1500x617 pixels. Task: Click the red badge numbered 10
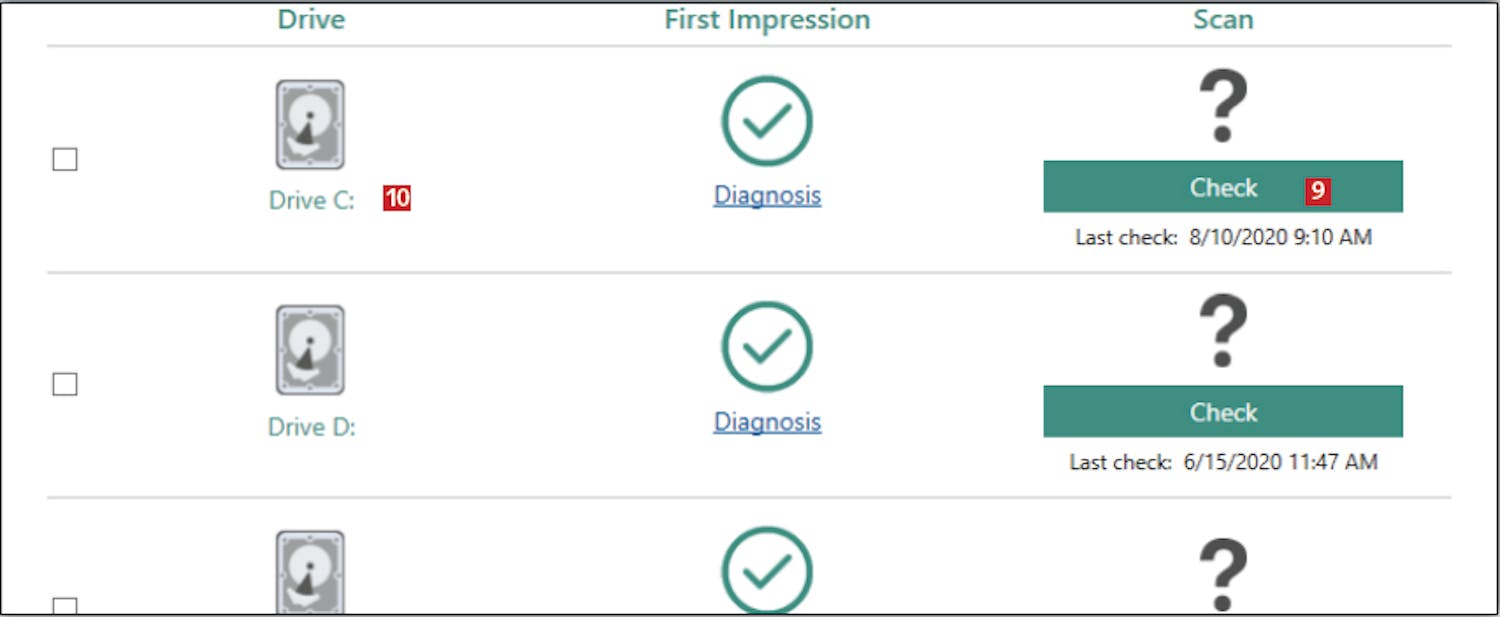click(x=397, y=199)
